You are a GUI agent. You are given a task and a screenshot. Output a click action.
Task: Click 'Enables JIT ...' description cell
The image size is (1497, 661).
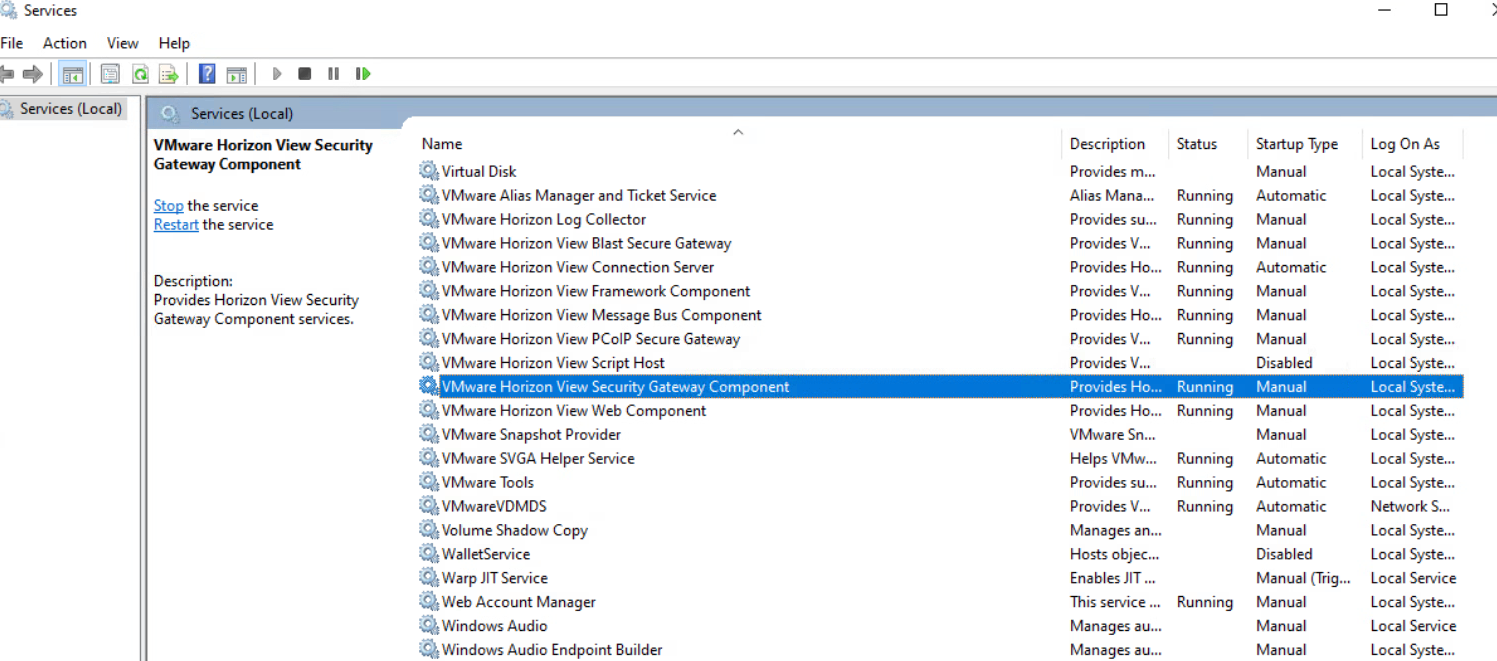pos(1113,579)
